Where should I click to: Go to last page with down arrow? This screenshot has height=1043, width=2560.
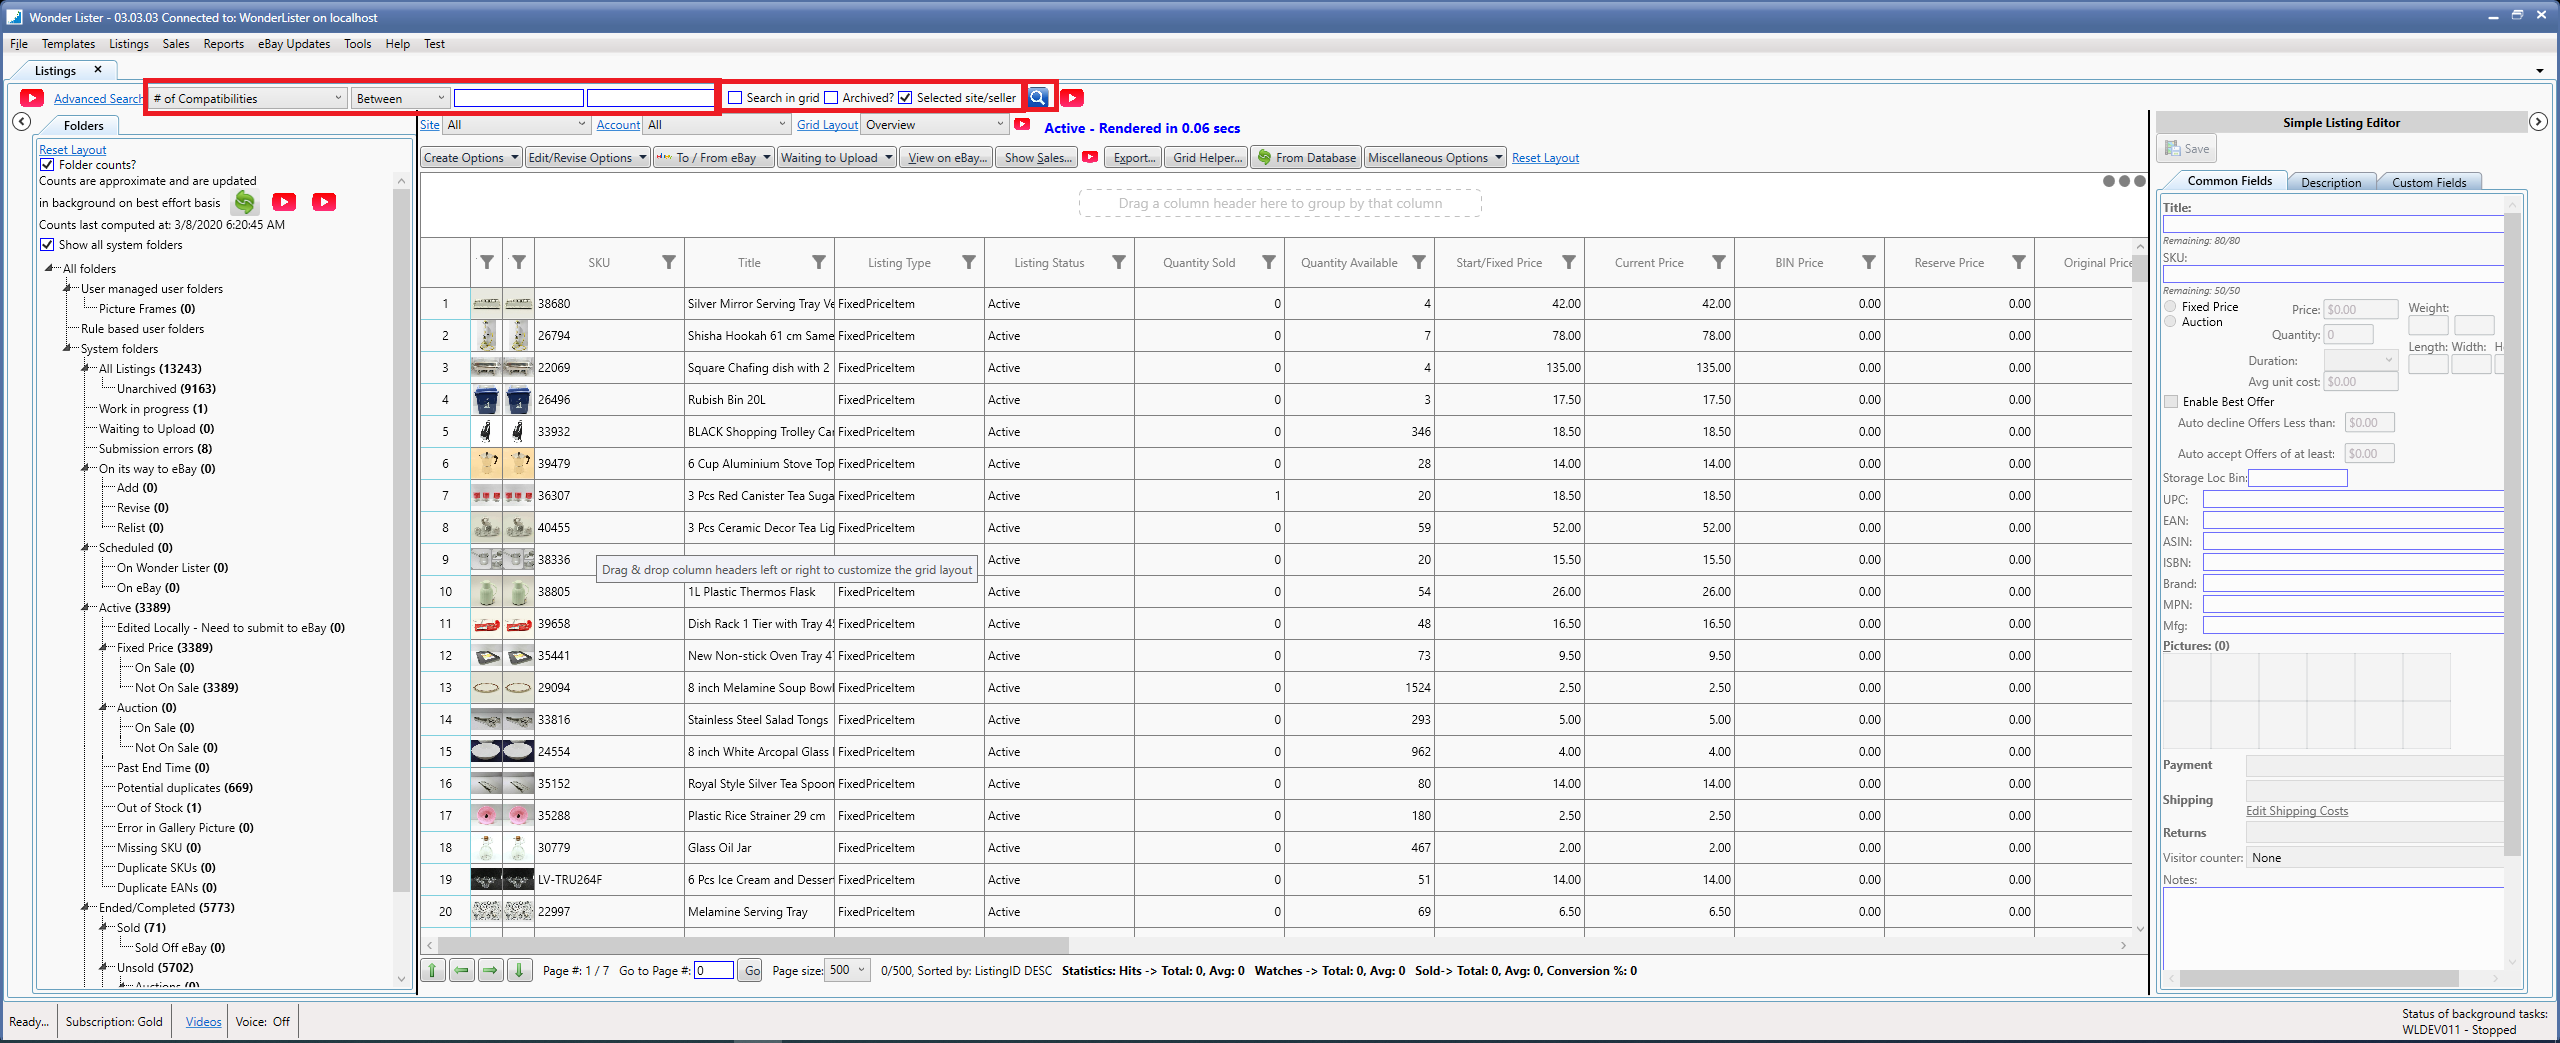[x=520, y=970]
